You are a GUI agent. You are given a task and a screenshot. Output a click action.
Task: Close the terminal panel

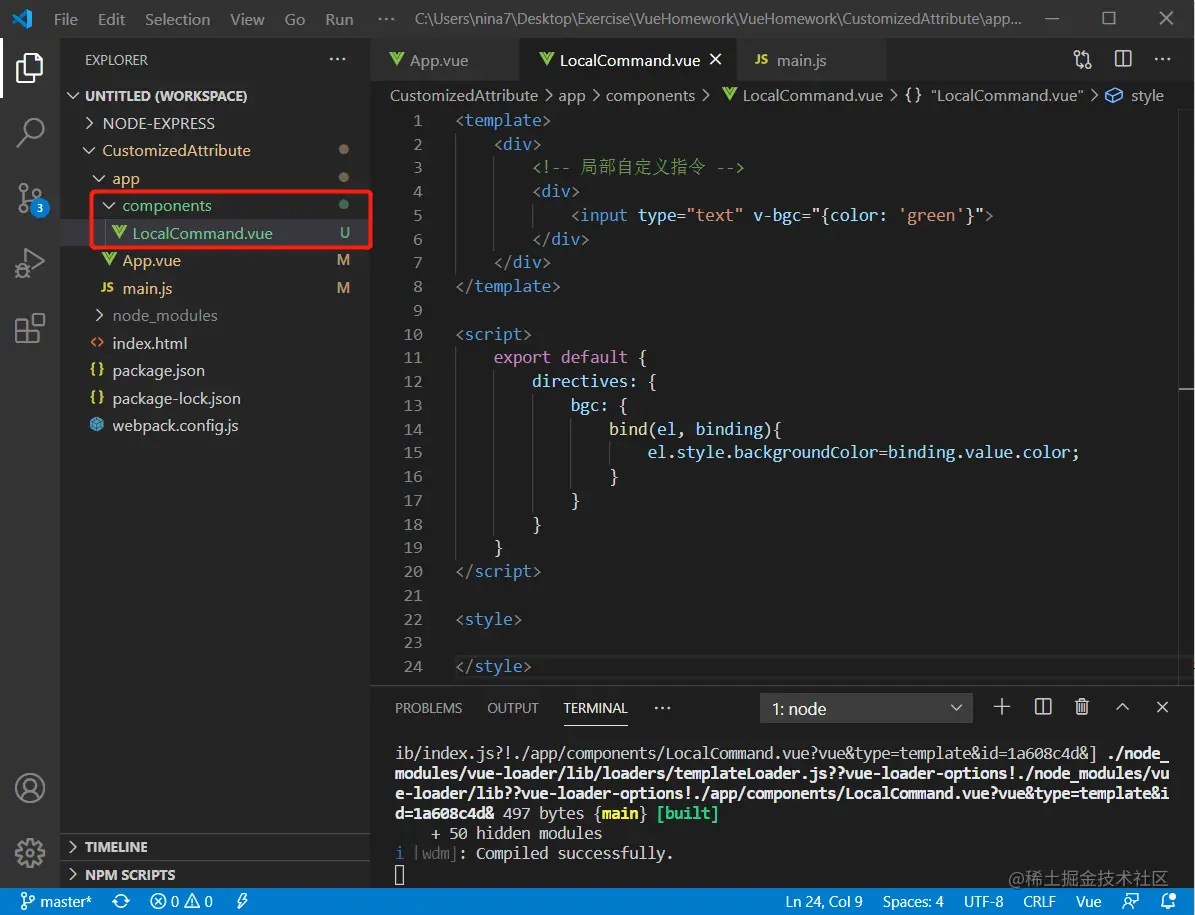pyautogui.click(x=1162, y=708)
